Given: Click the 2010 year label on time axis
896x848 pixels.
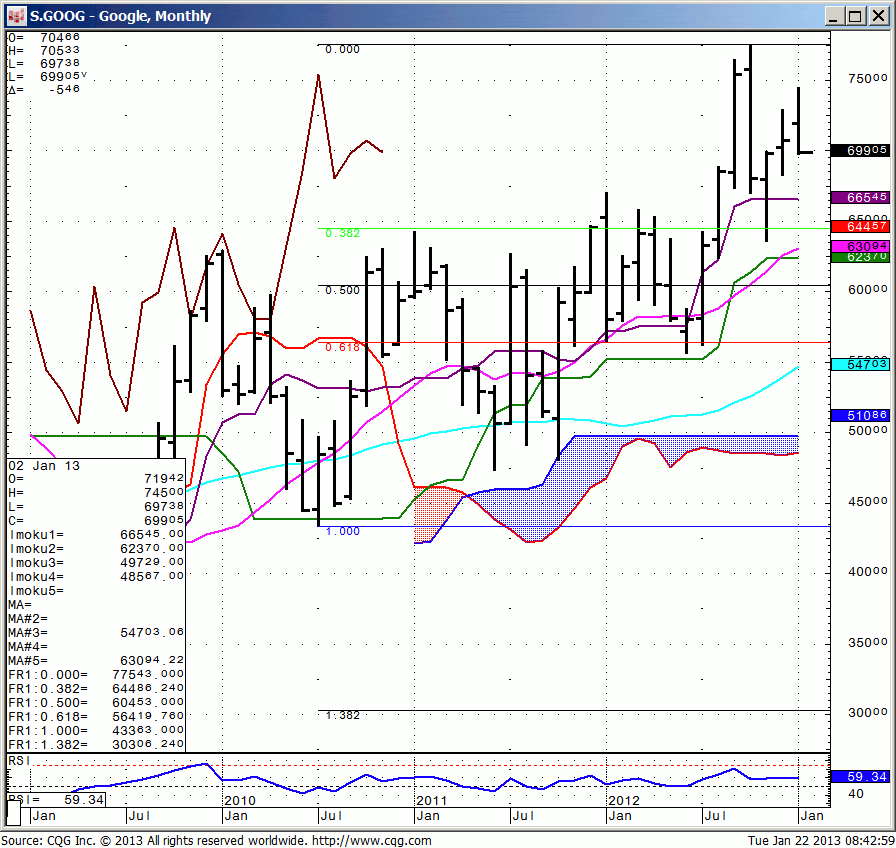Looking at the screenshot, I should pos(240,800).
